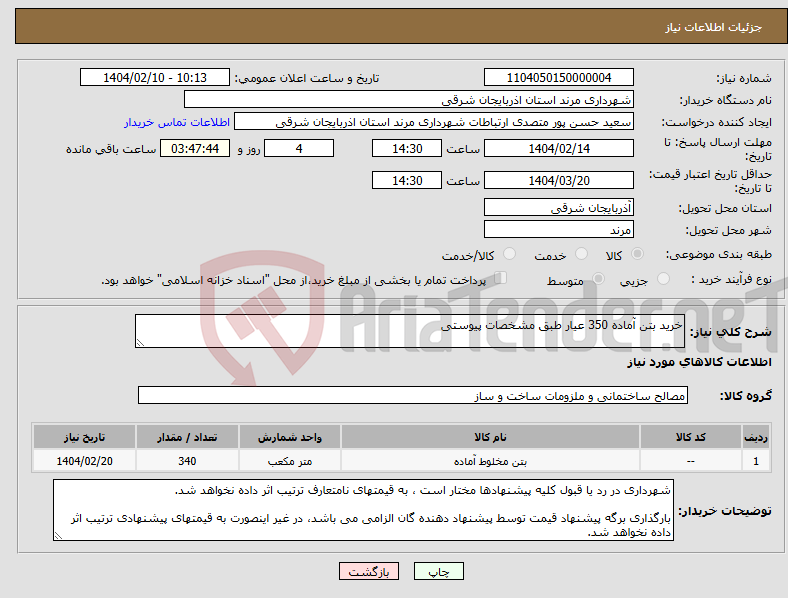Click the goods group field مصالح ساختمانی
The image size is (788, 598).
coord(413,395)
